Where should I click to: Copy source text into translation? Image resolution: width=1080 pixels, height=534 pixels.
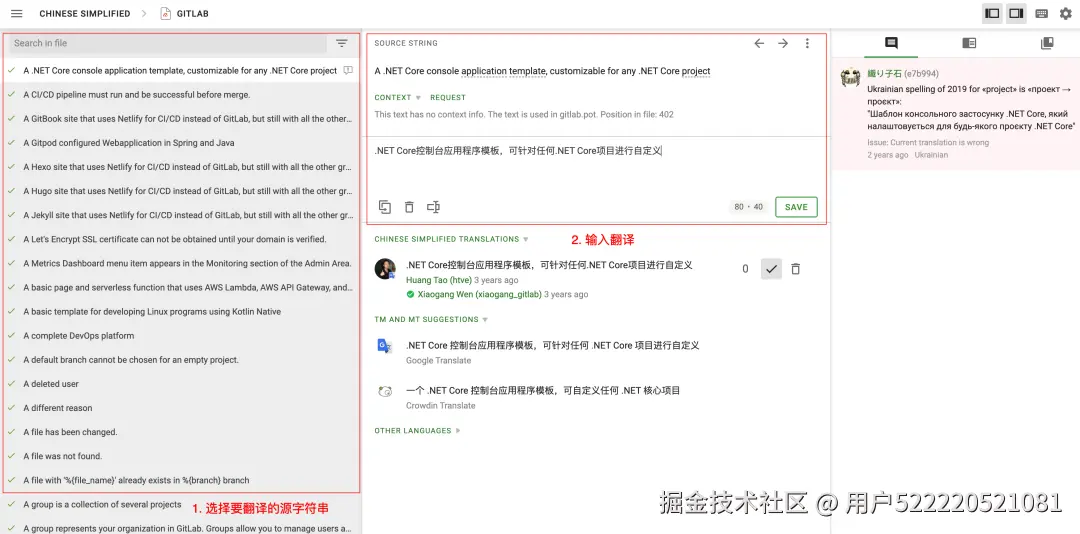385,207
